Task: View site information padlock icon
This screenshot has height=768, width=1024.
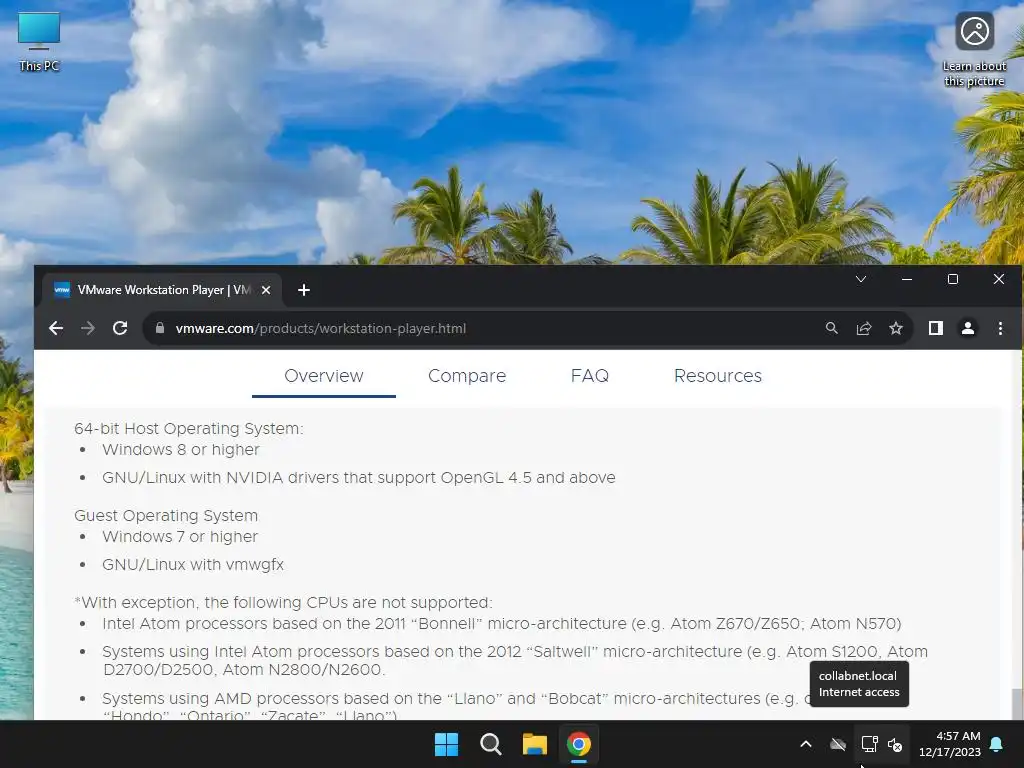Action: pos(160,328)
